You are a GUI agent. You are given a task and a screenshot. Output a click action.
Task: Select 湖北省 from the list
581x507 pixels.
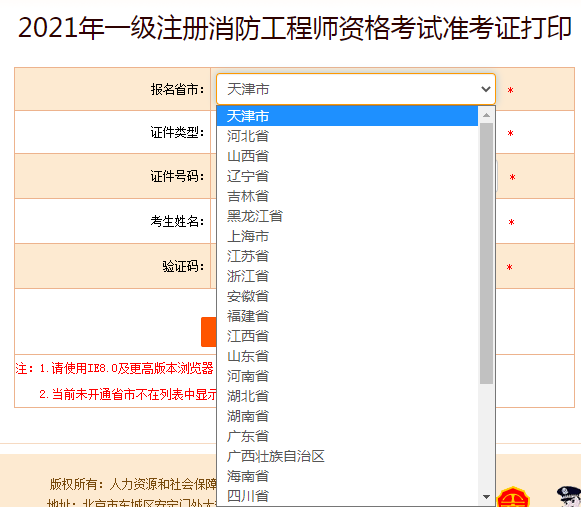click(x=347, y=396)
